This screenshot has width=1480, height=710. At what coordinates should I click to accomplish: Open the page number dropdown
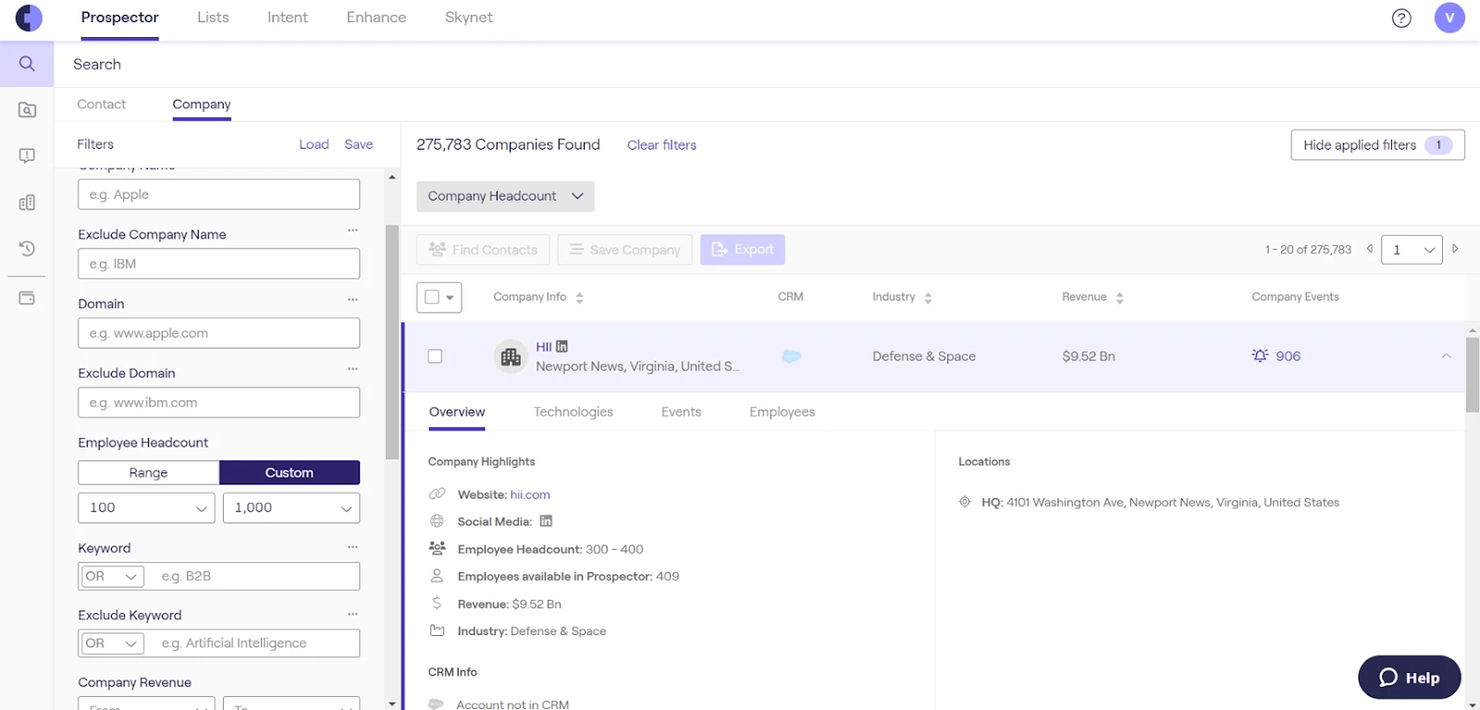[x=1411, y=250]
